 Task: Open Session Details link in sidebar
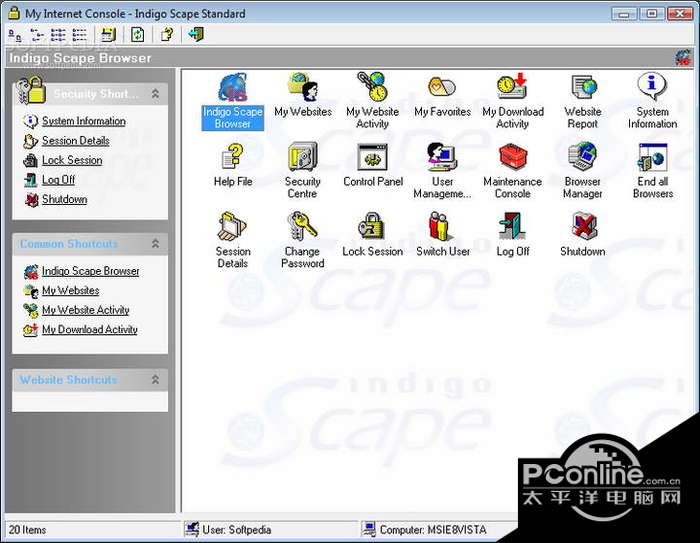75,141
